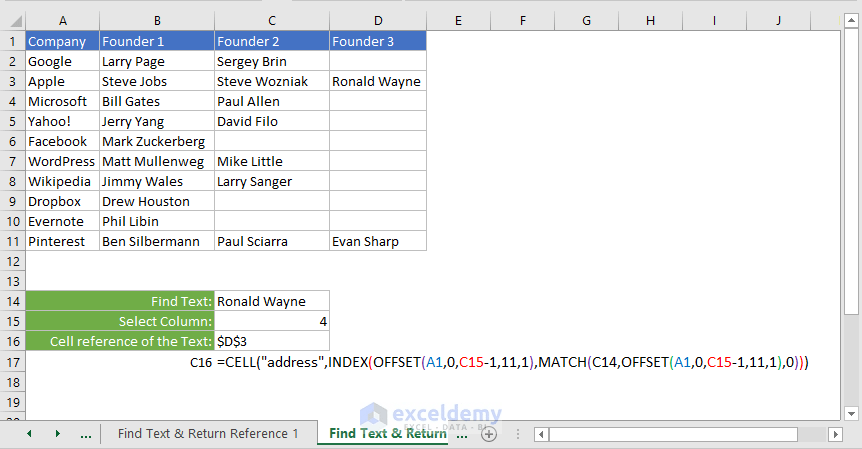
Task: Select the Ben Silbermann cell
Action: coord(157,241)
